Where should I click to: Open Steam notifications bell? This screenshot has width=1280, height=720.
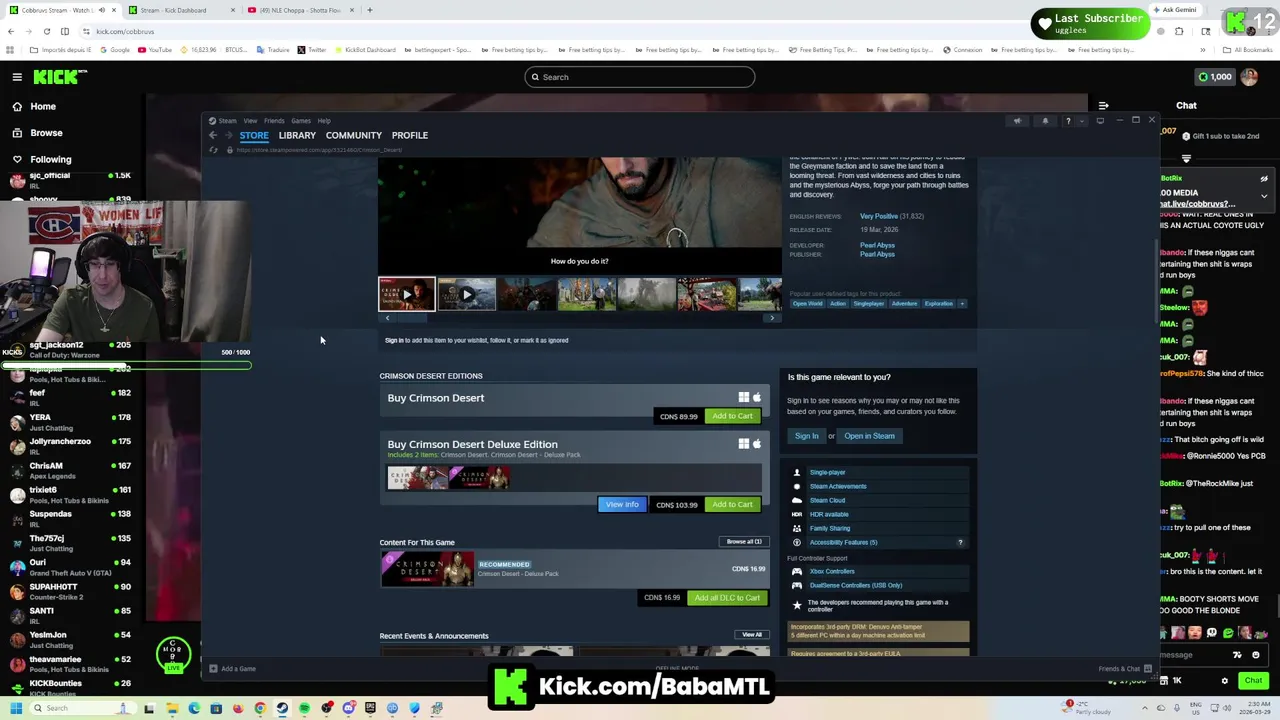[x=1045, y=121]
